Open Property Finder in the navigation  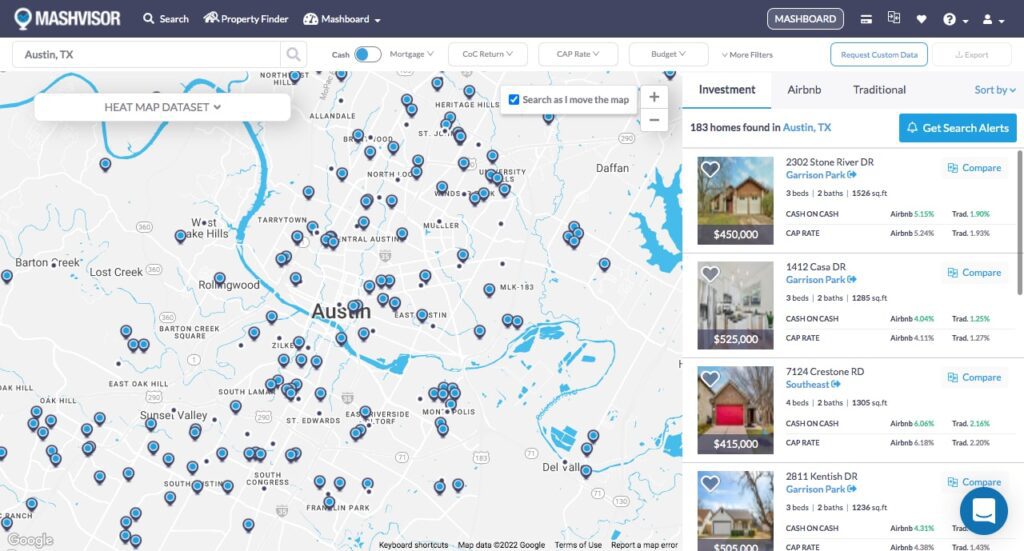[x=246, y=19]
